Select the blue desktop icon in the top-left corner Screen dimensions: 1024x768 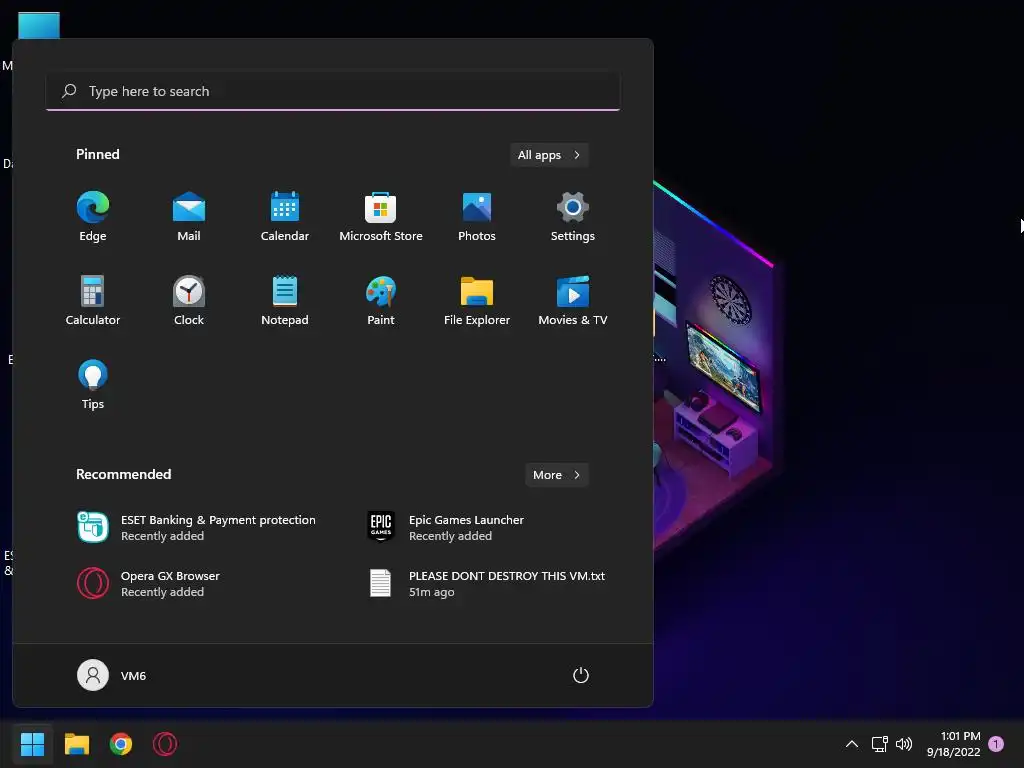point(39,26)
